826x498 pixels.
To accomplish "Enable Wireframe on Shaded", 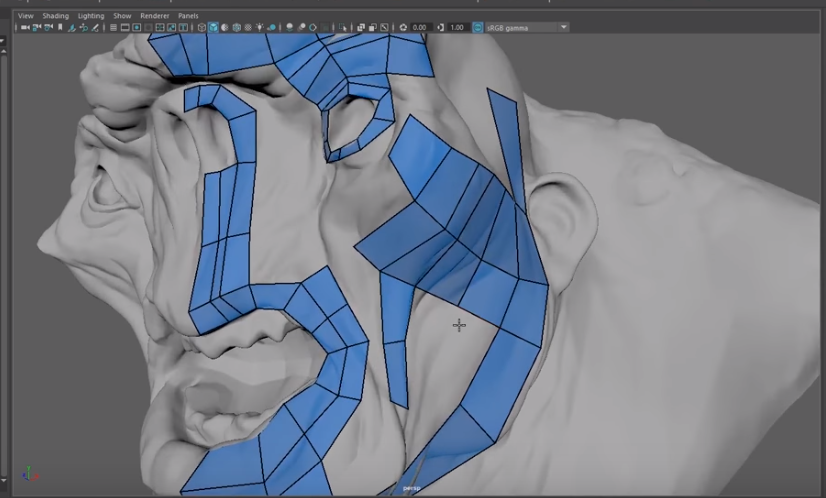I will click(x=237, y=27).
